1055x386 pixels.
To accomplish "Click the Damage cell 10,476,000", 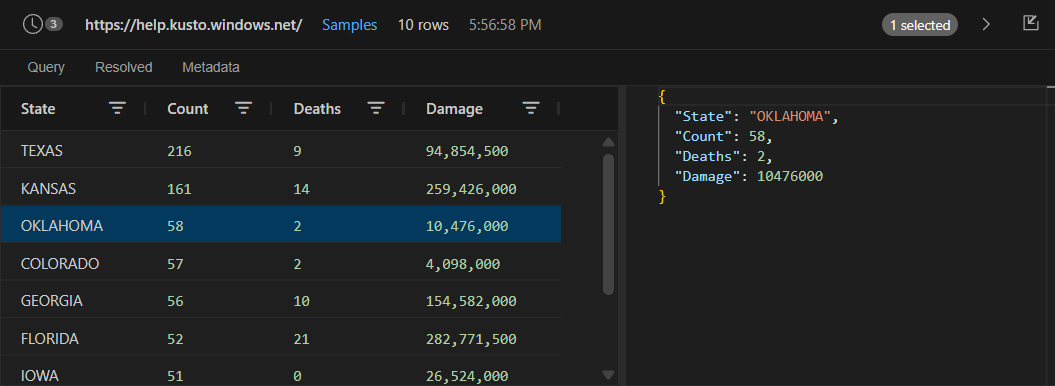I will 467,226.
